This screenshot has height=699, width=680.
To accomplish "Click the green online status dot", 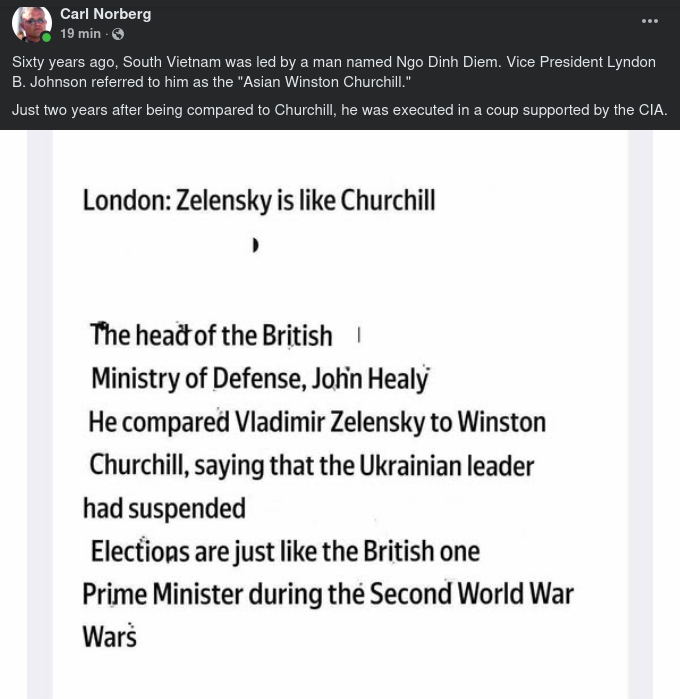I will (46, 38).
